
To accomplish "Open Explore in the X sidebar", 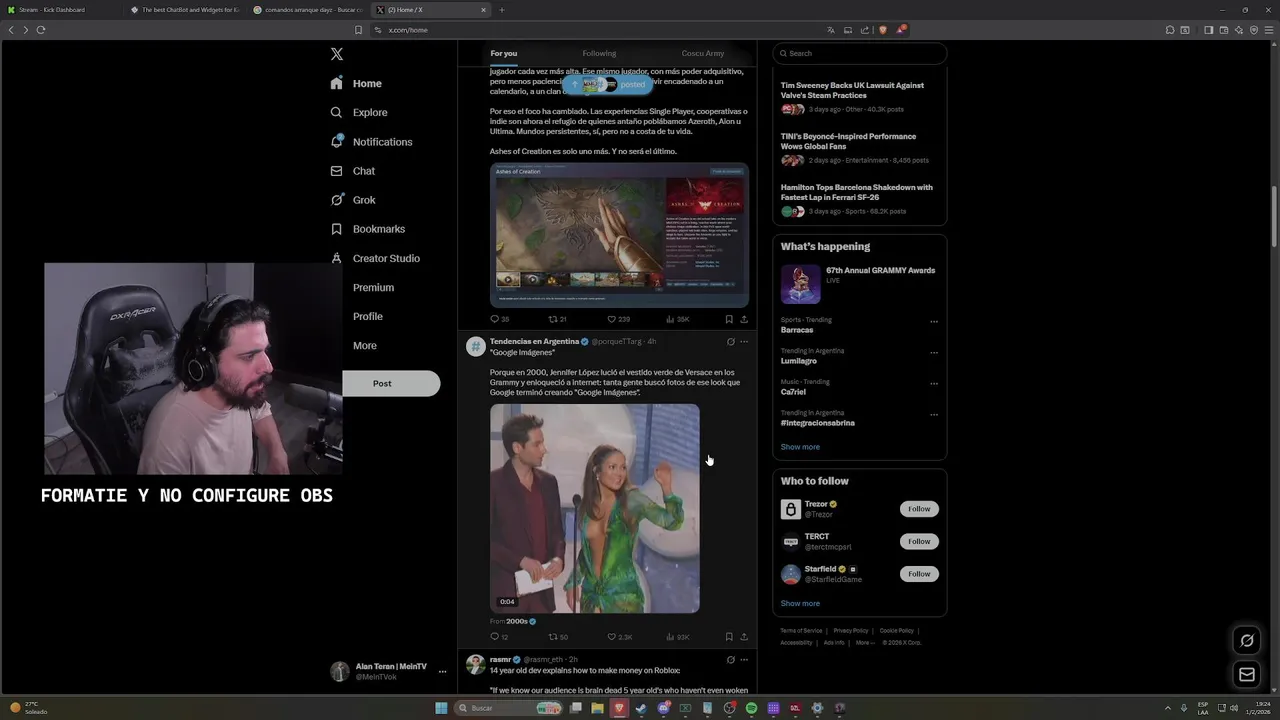I will 359,113.
